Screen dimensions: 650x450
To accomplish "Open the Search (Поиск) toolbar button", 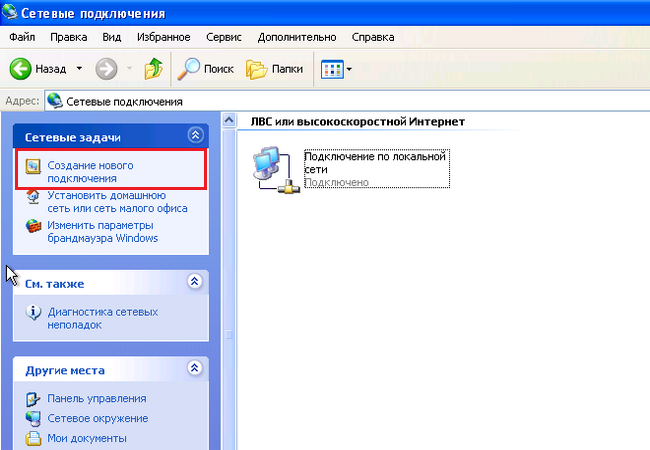I will pos(205,69).
